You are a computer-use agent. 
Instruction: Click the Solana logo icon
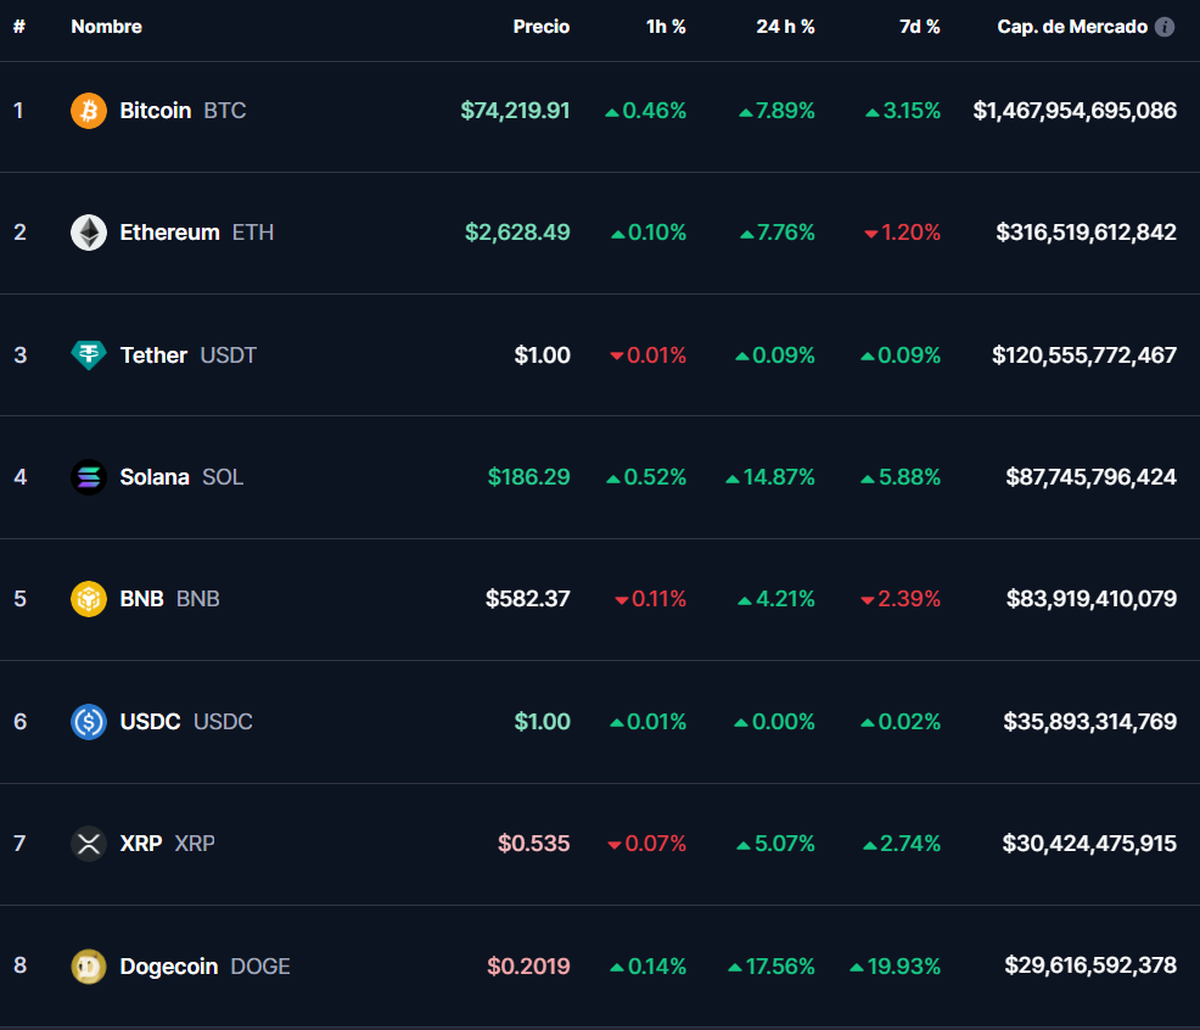(x=88, y=477)
